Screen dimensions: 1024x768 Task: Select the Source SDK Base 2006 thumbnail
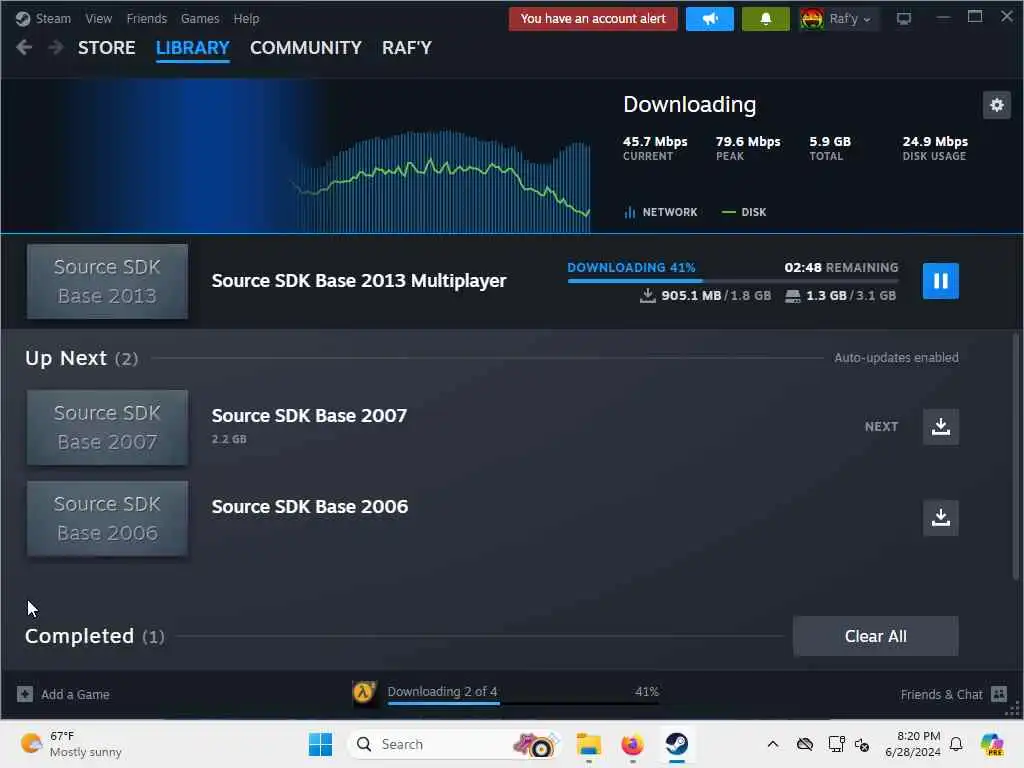pyautogui.click(x=107, y=519)
